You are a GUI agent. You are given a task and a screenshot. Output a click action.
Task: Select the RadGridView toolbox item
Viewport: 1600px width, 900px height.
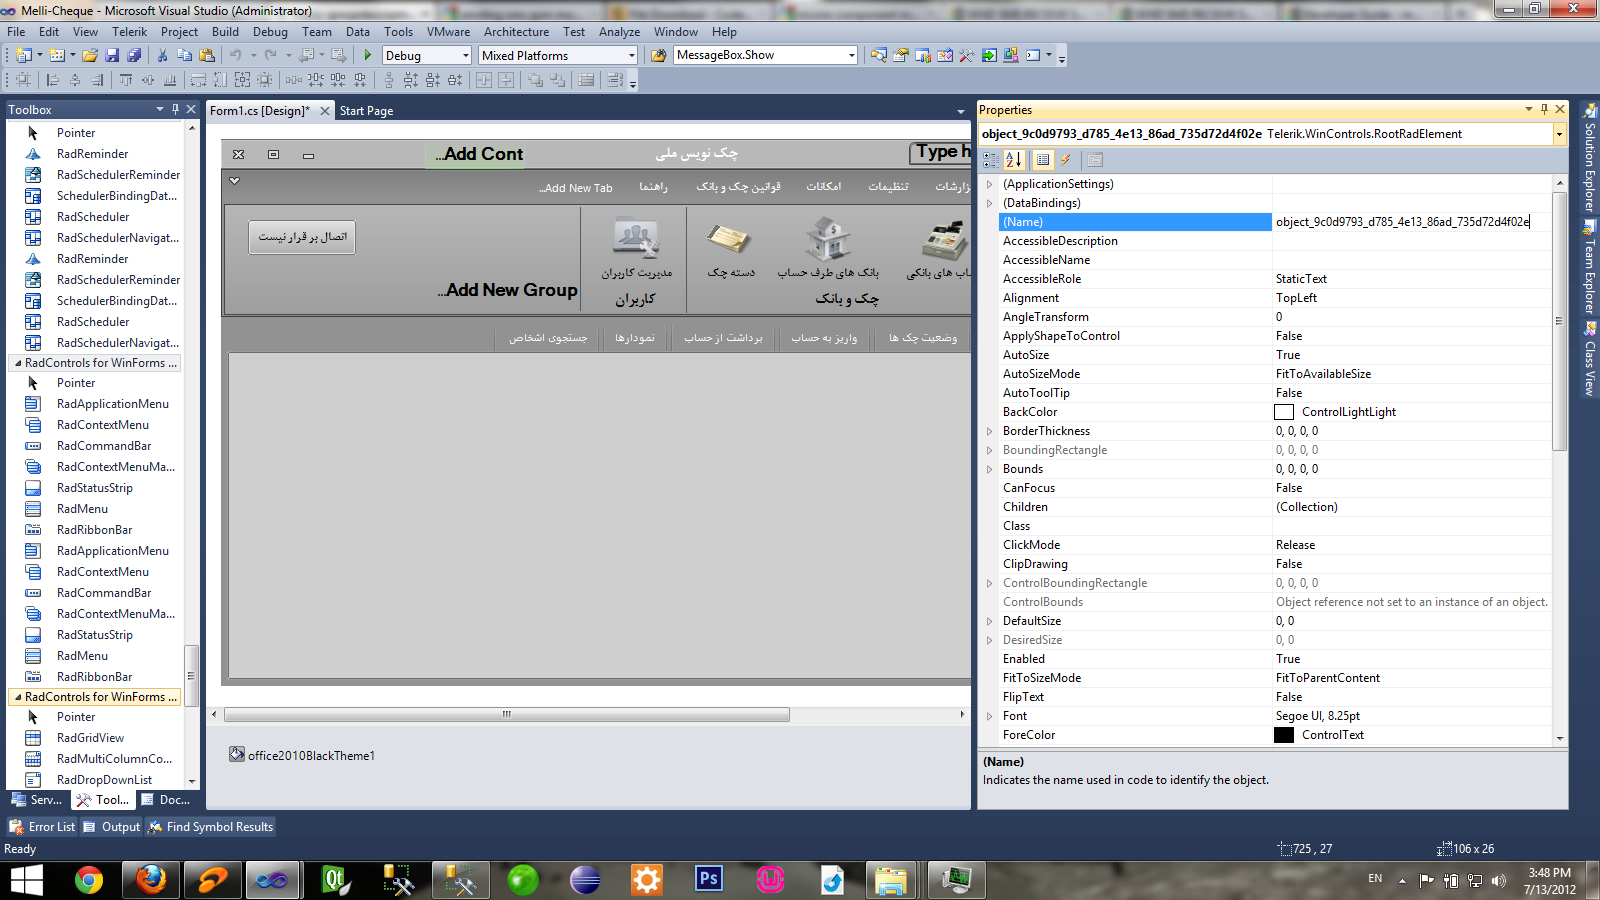click(90, 738)
